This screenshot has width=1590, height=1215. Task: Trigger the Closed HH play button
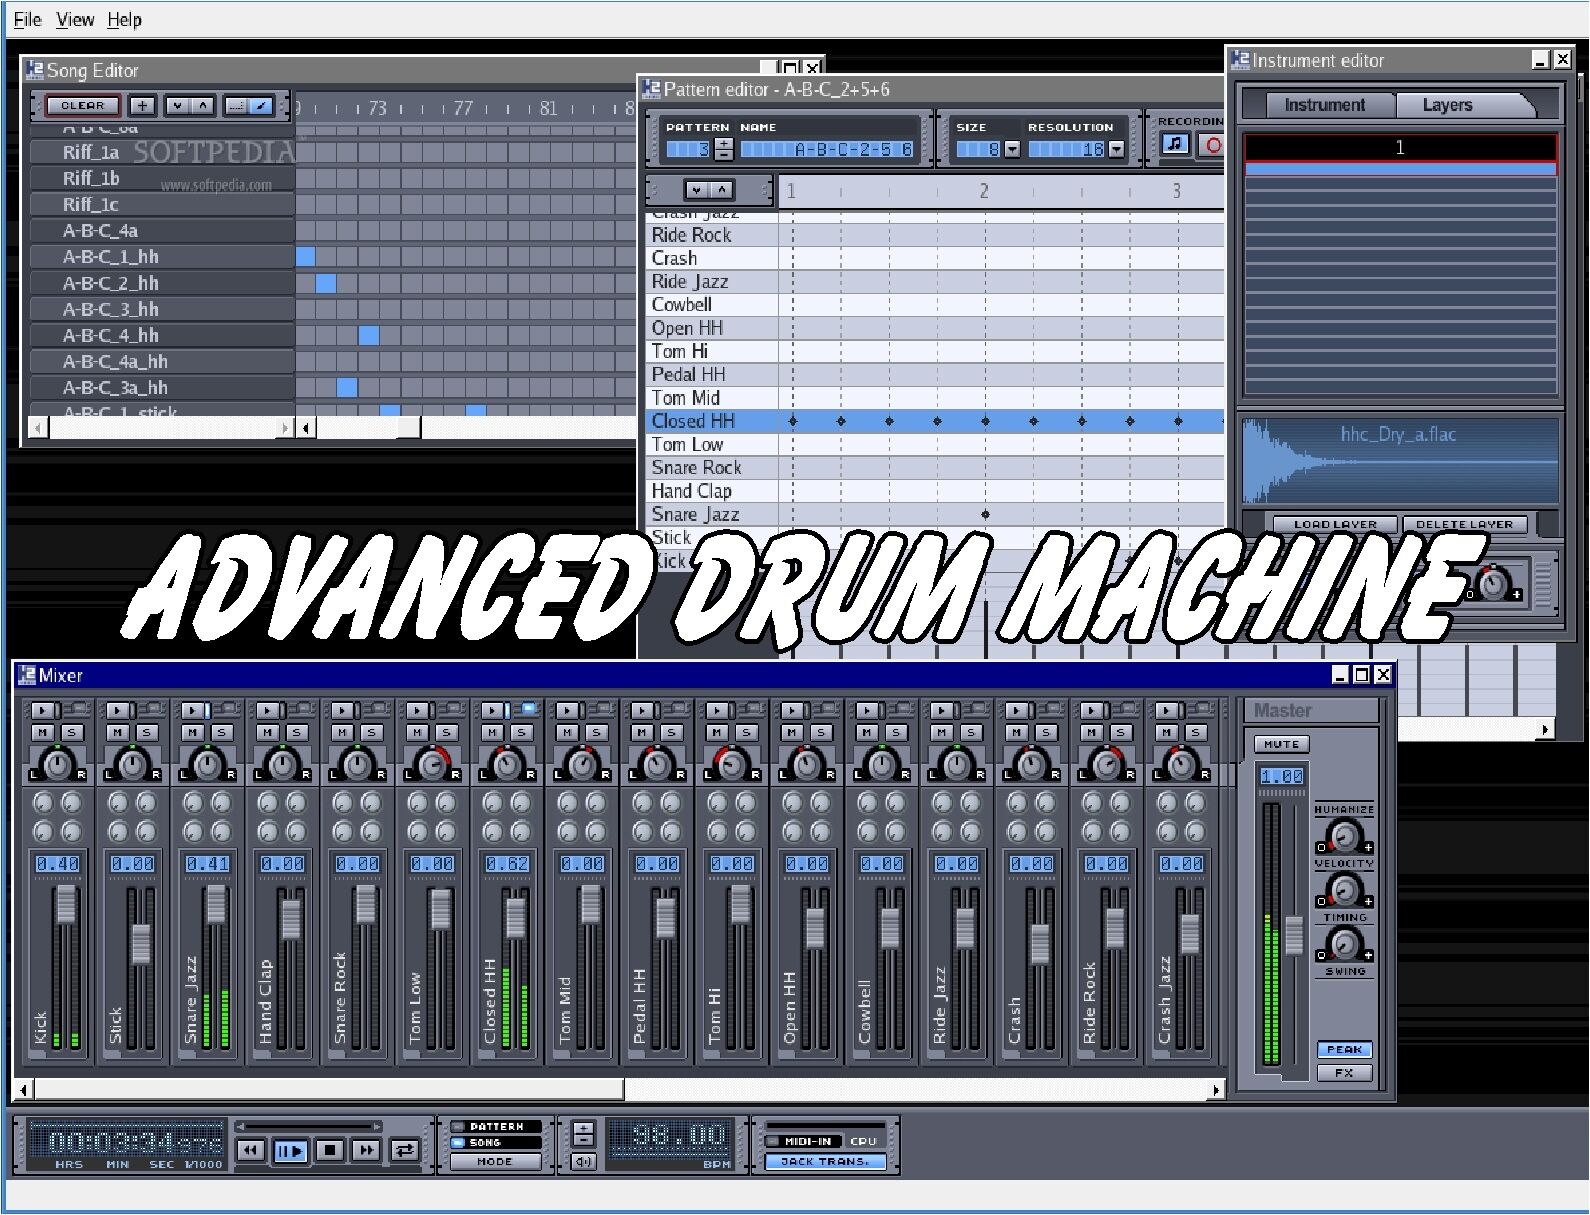pos(493,710)
